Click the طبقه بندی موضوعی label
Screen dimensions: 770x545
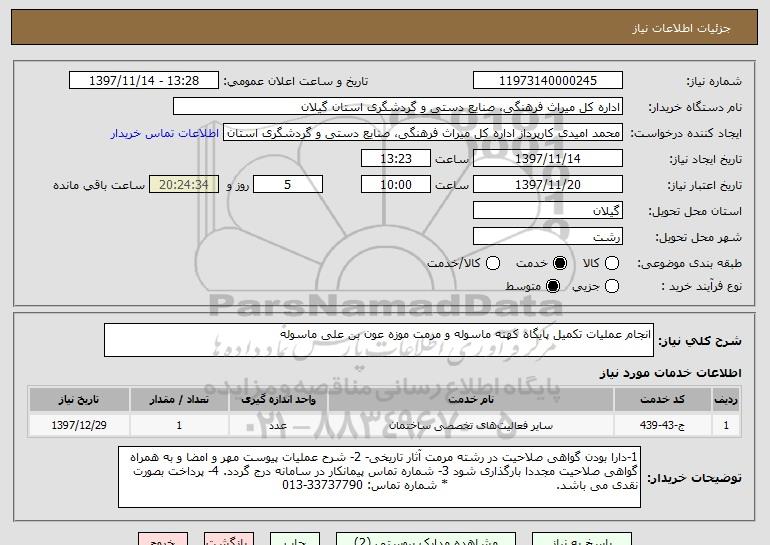tap(689, 264)
